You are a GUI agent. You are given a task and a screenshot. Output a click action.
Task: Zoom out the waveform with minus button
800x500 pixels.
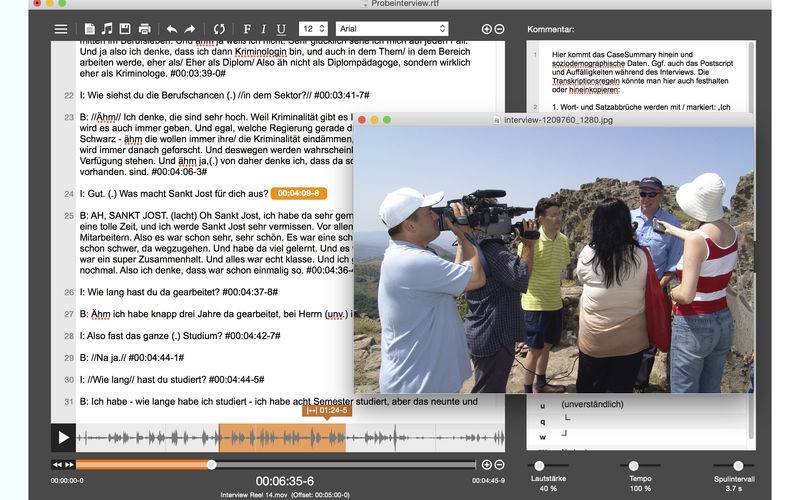[499, 464]
